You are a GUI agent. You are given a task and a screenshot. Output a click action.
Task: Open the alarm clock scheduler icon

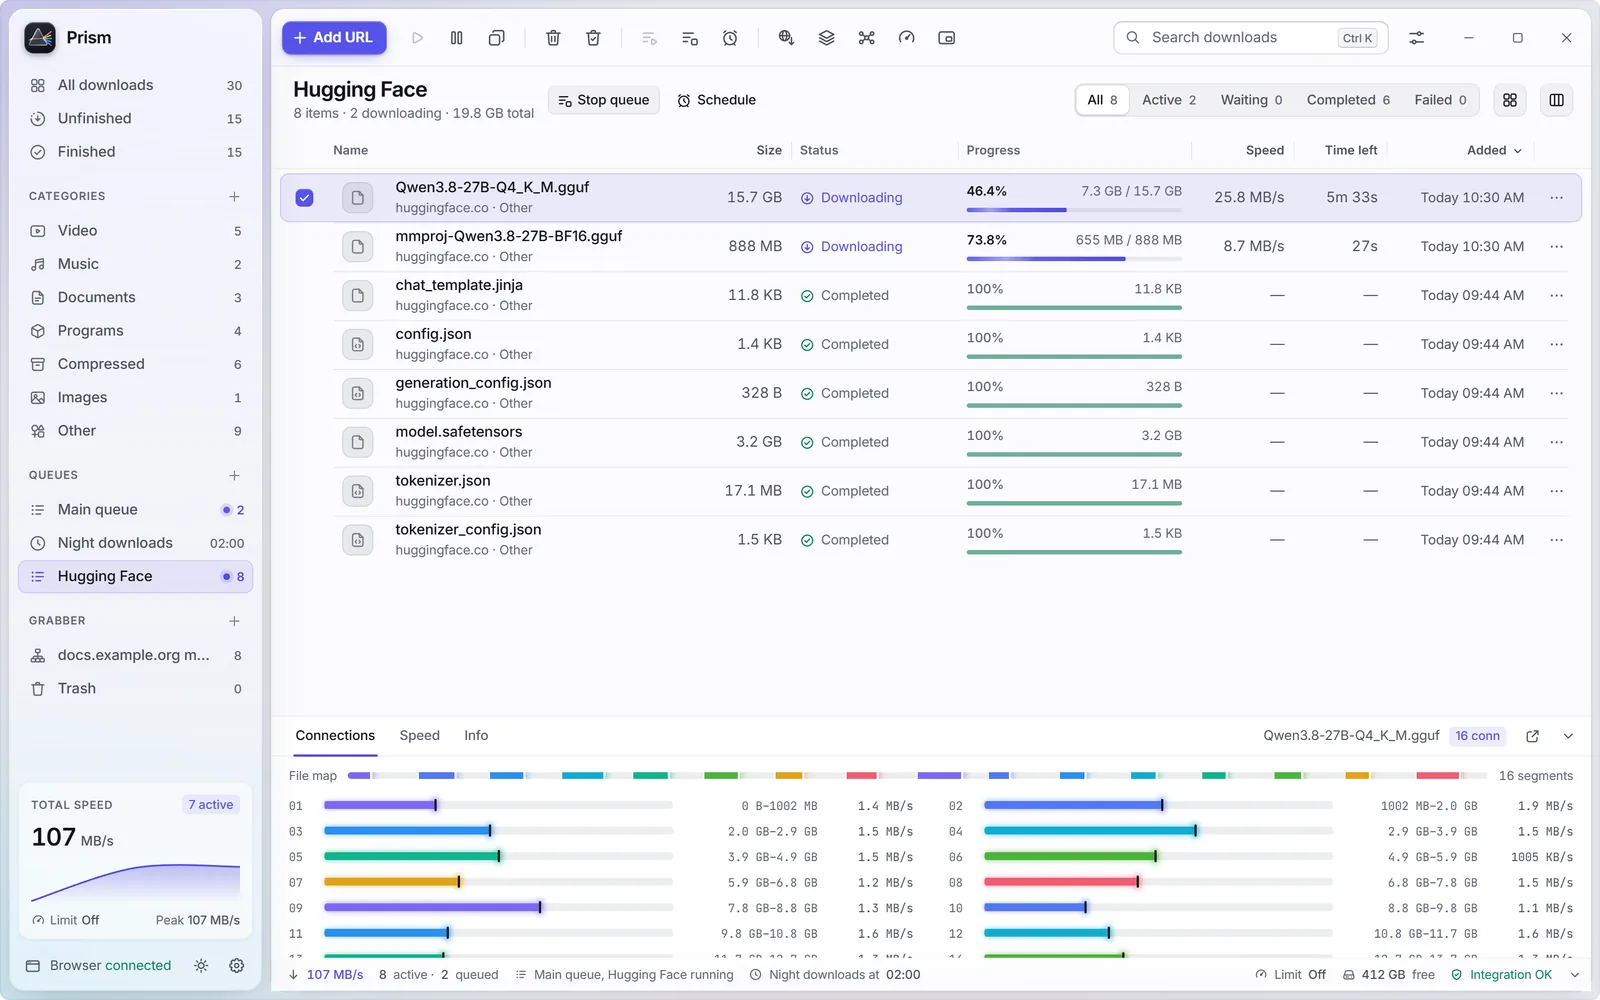[x=730, y=38]
